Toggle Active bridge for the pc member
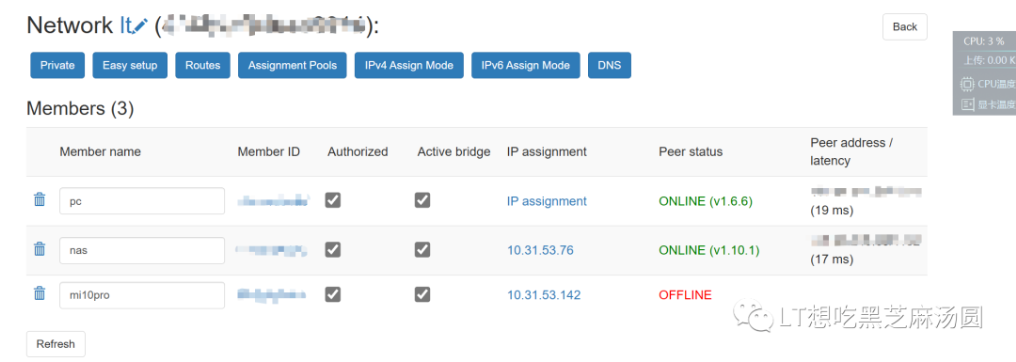 click(x=422, y=201)
